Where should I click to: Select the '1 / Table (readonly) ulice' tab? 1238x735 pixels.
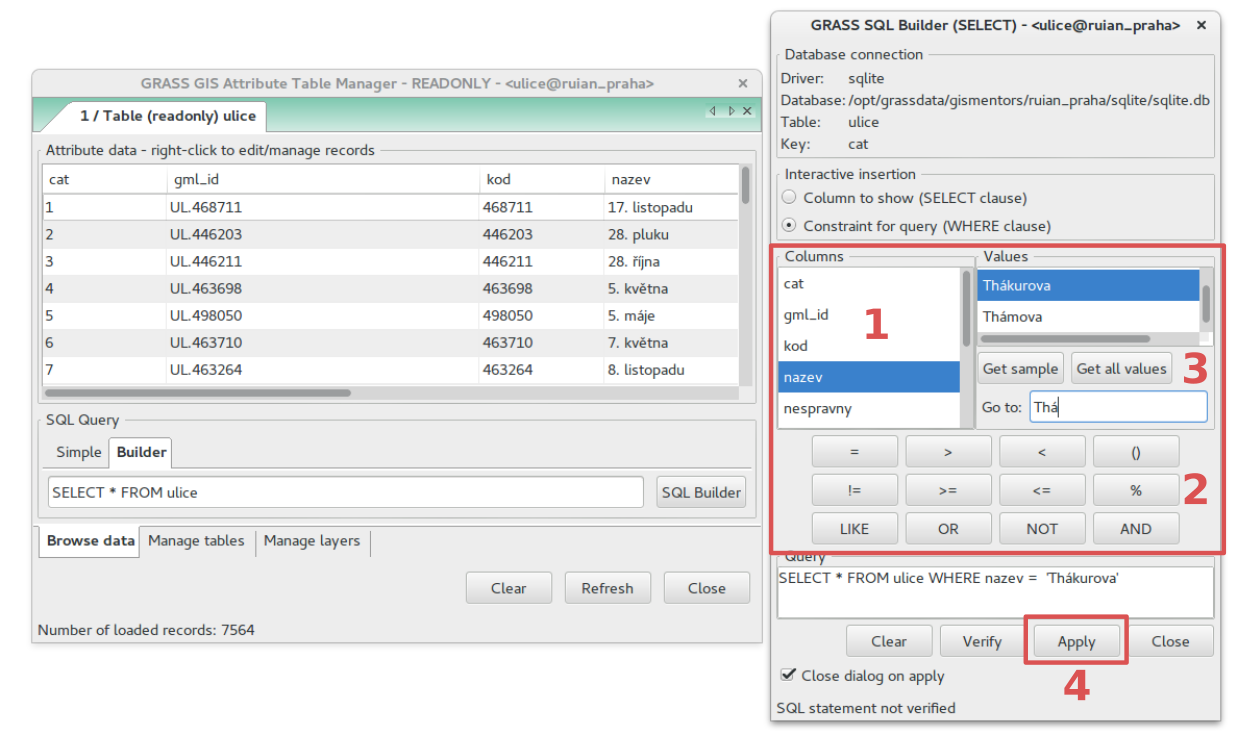pyautogui.click(x=167, y=116)
